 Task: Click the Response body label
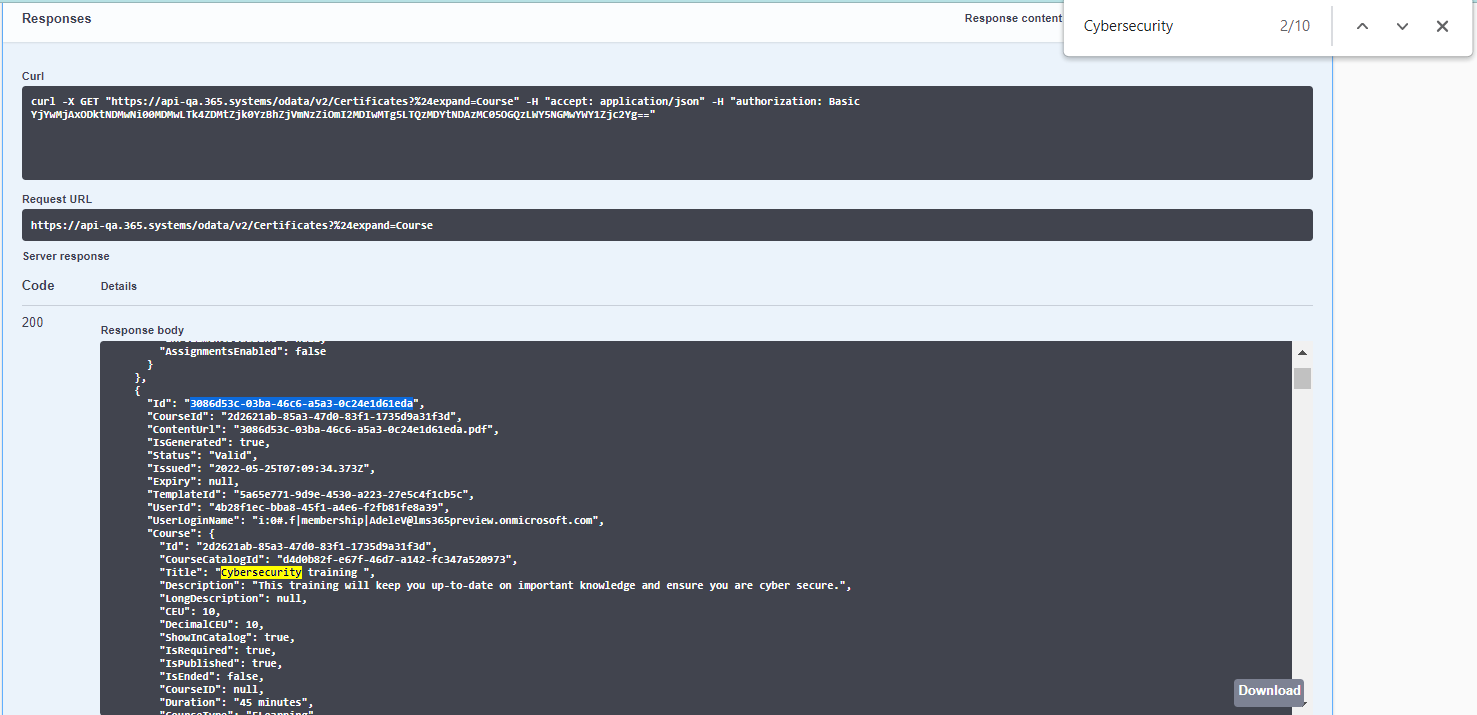click(x=141, y=330)
